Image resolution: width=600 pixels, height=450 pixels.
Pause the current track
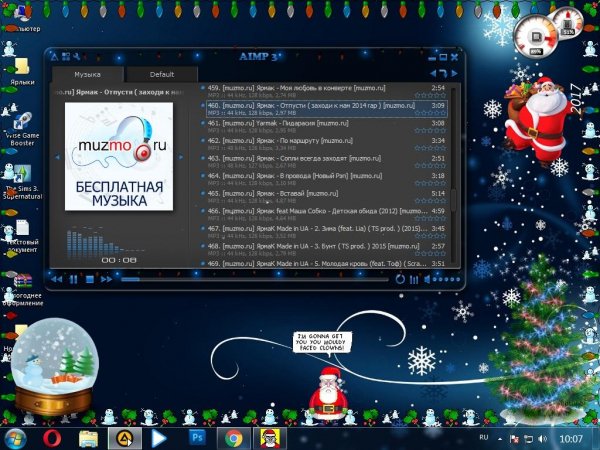[x=73, y=279]
